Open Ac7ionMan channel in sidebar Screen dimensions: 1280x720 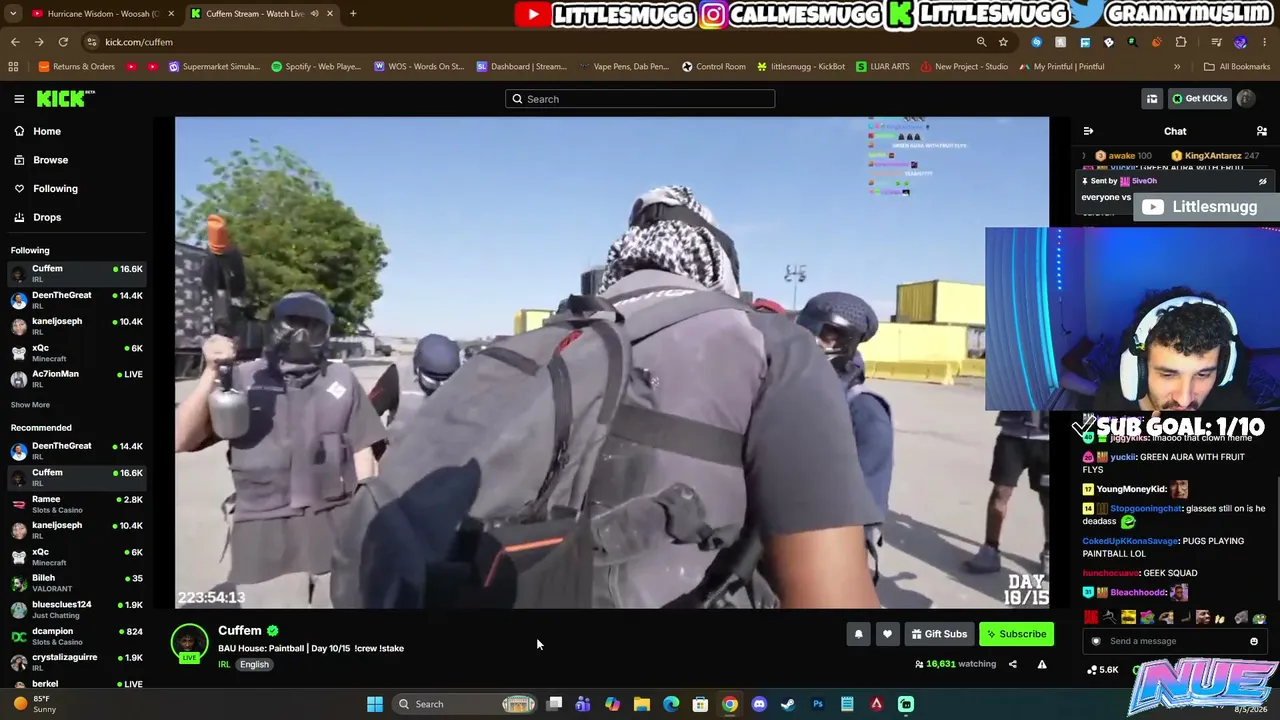coord(77,378)
